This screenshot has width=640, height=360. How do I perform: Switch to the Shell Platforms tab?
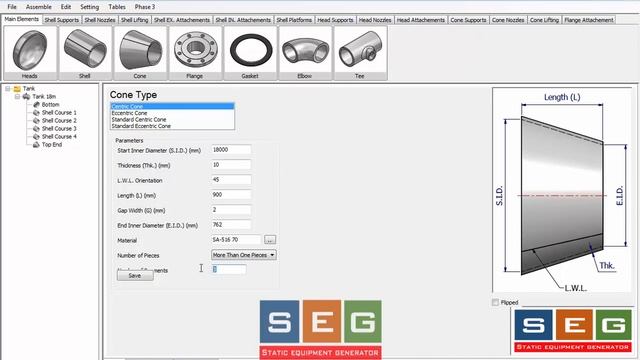pyautogui.click(x=294, y=20)
